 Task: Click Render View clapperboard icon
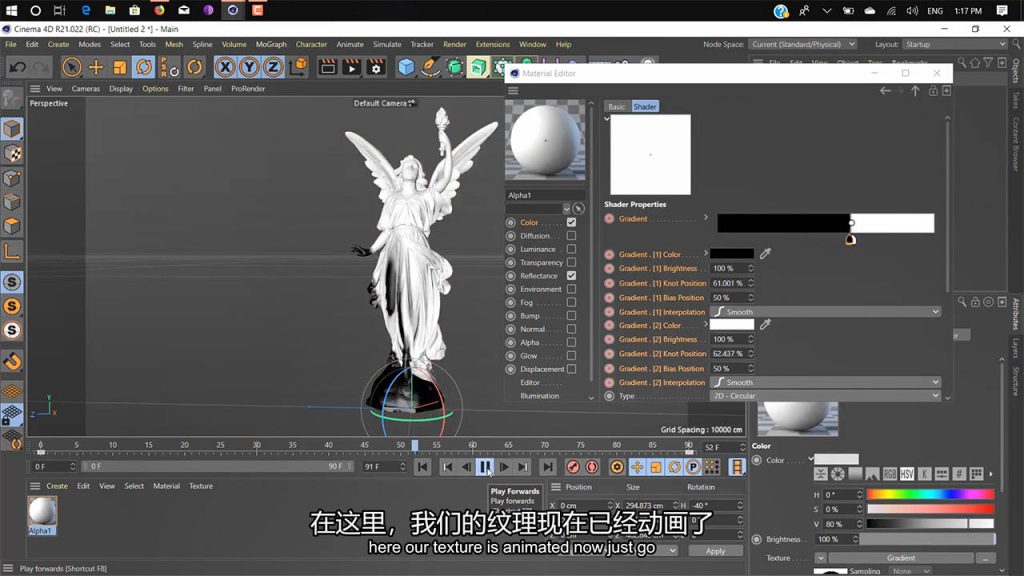tap(328, 67)
